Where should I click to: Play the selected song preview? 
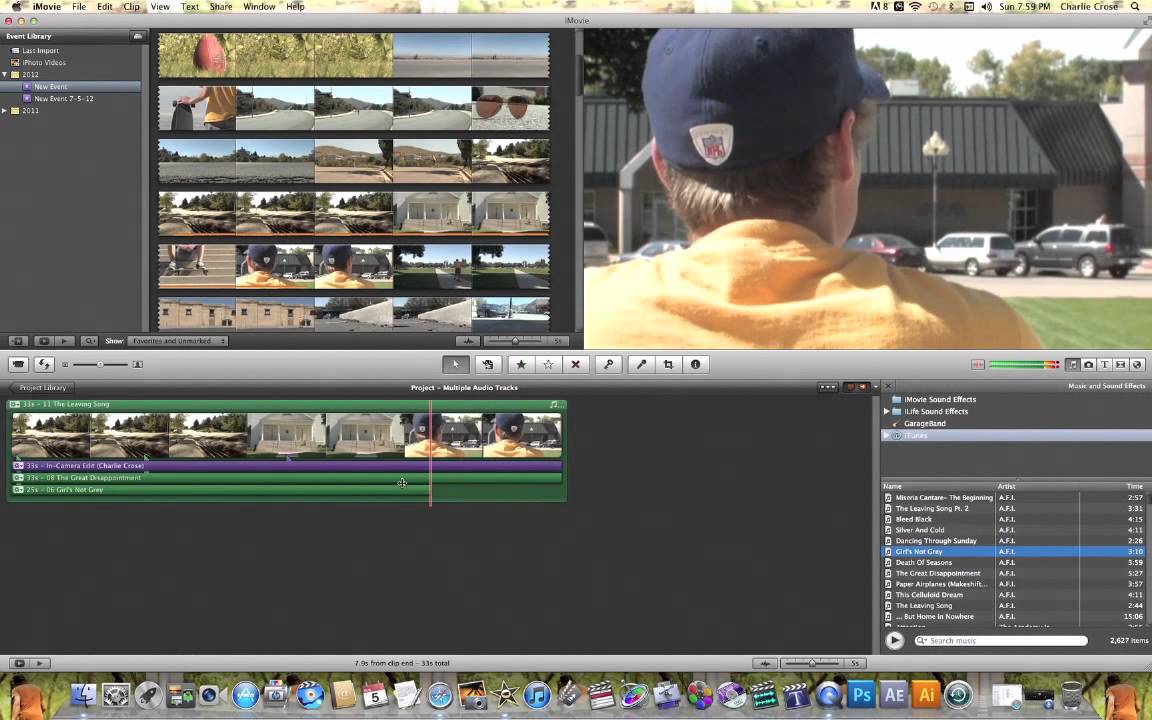[x=894, y=641]
